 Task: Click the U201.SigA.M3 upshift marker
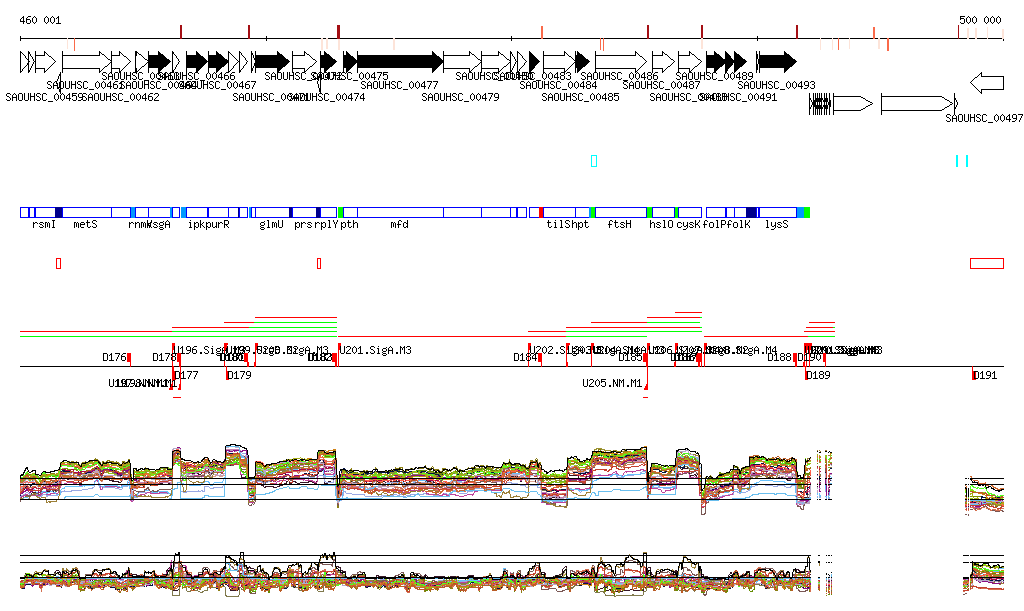coord(376,350)
